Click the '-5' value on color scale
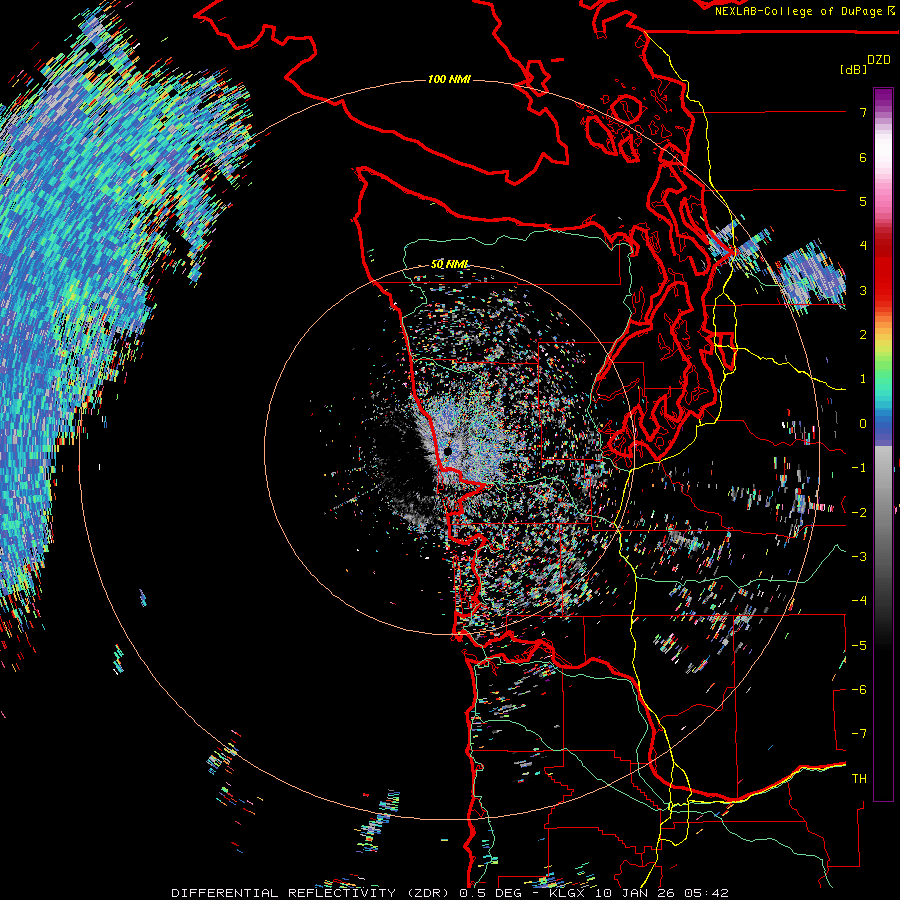This screenshot has width=900, height=900. coord(859,646)
